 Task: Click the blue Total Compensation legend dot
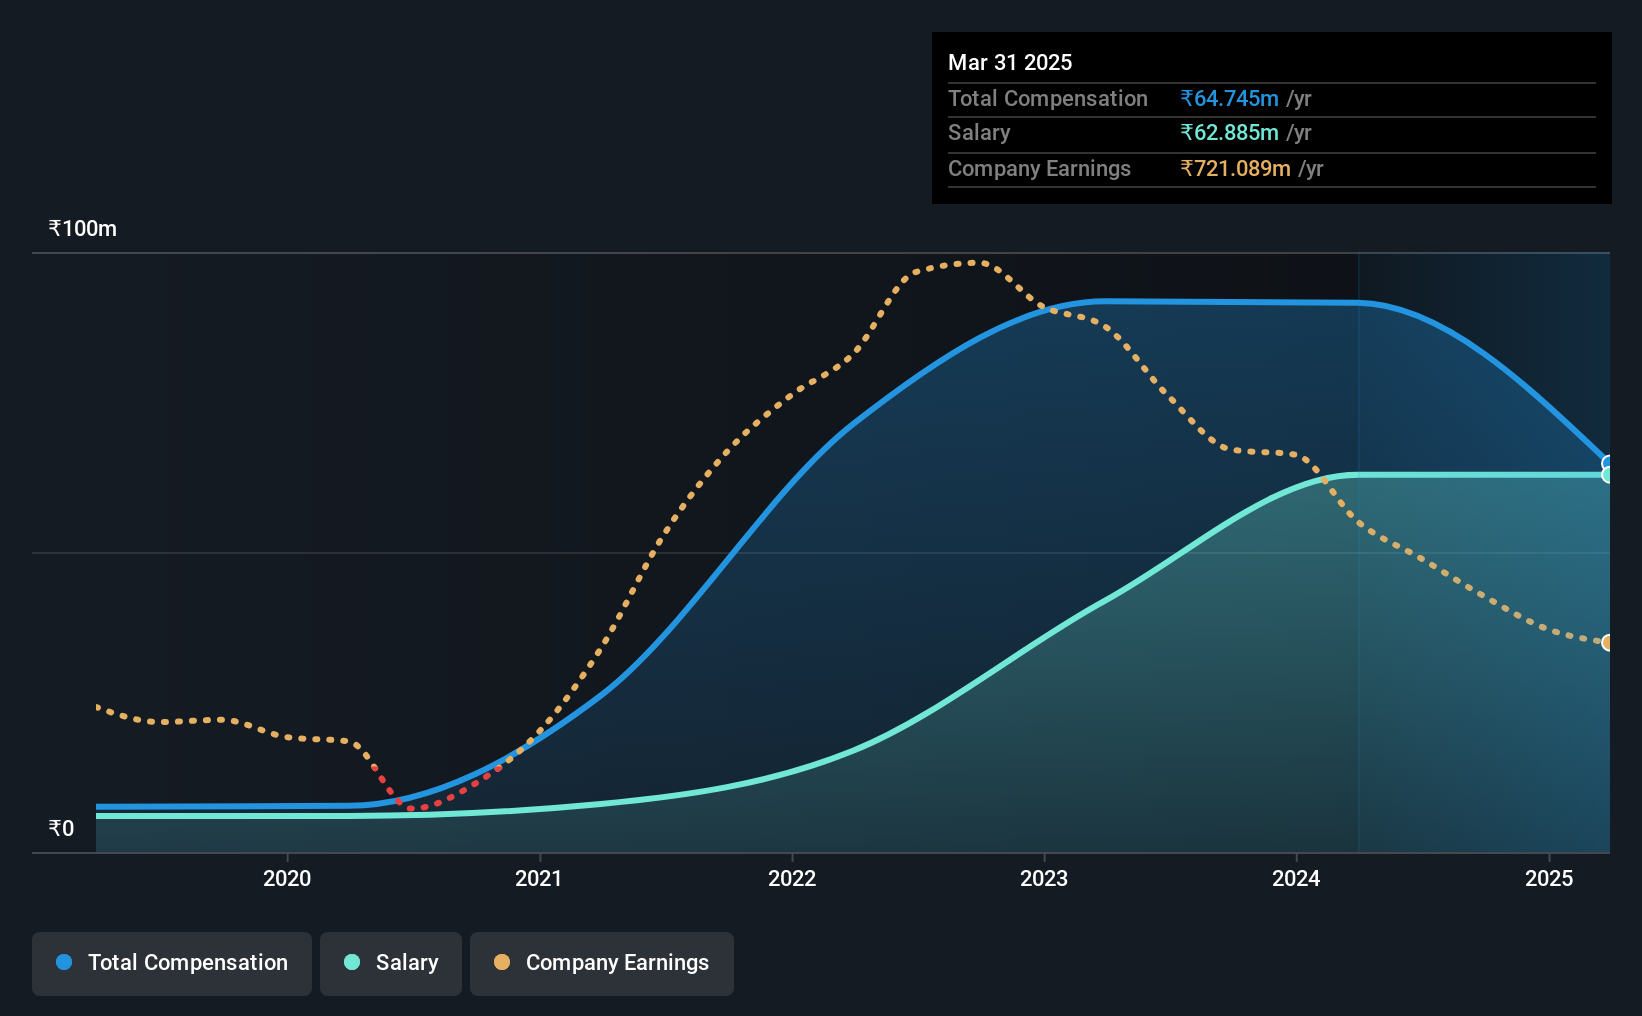[x=64, y=962]
